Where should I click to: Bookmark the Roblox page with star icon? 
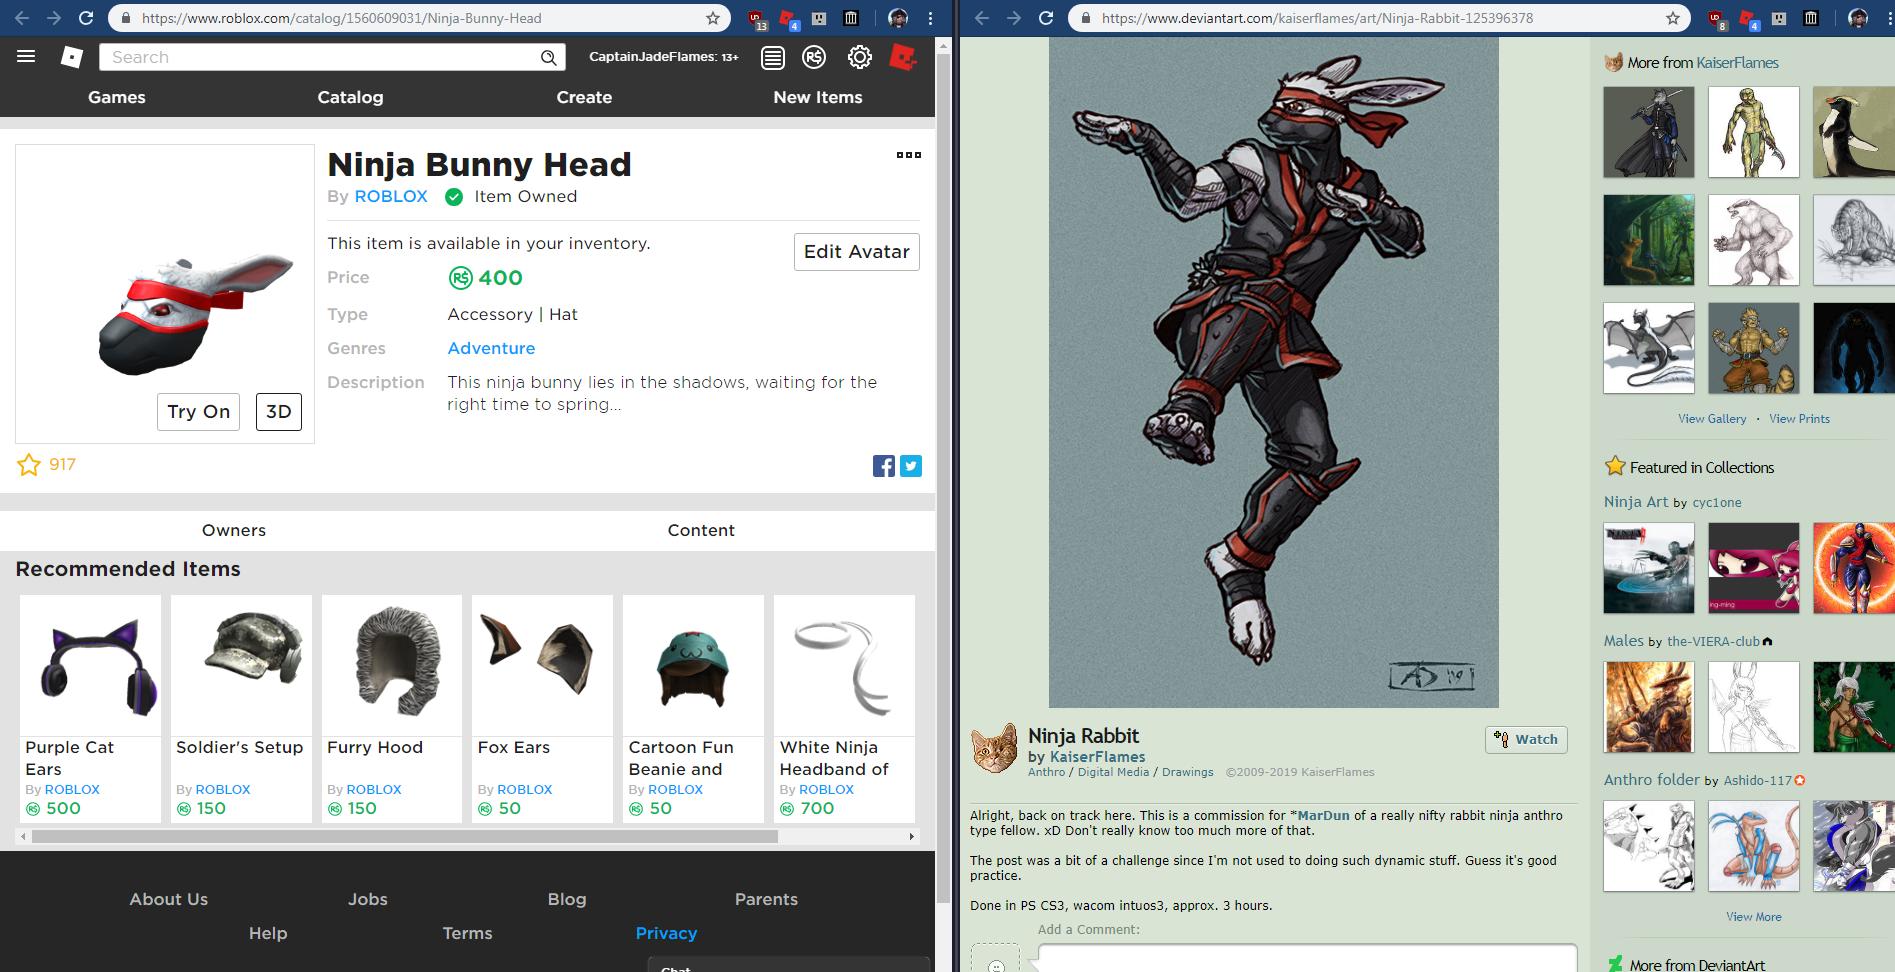tap(712, 18)
